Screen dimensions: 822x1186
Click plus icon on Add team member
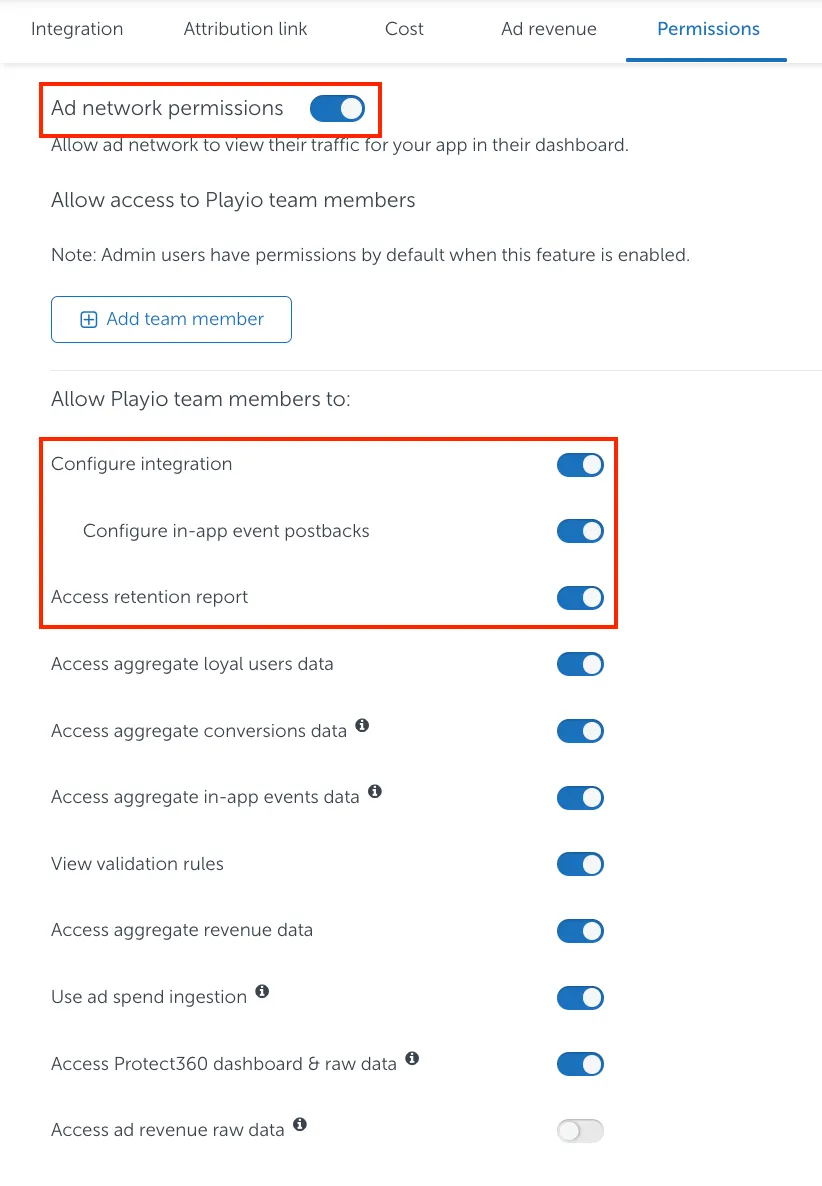click(89, 320)
